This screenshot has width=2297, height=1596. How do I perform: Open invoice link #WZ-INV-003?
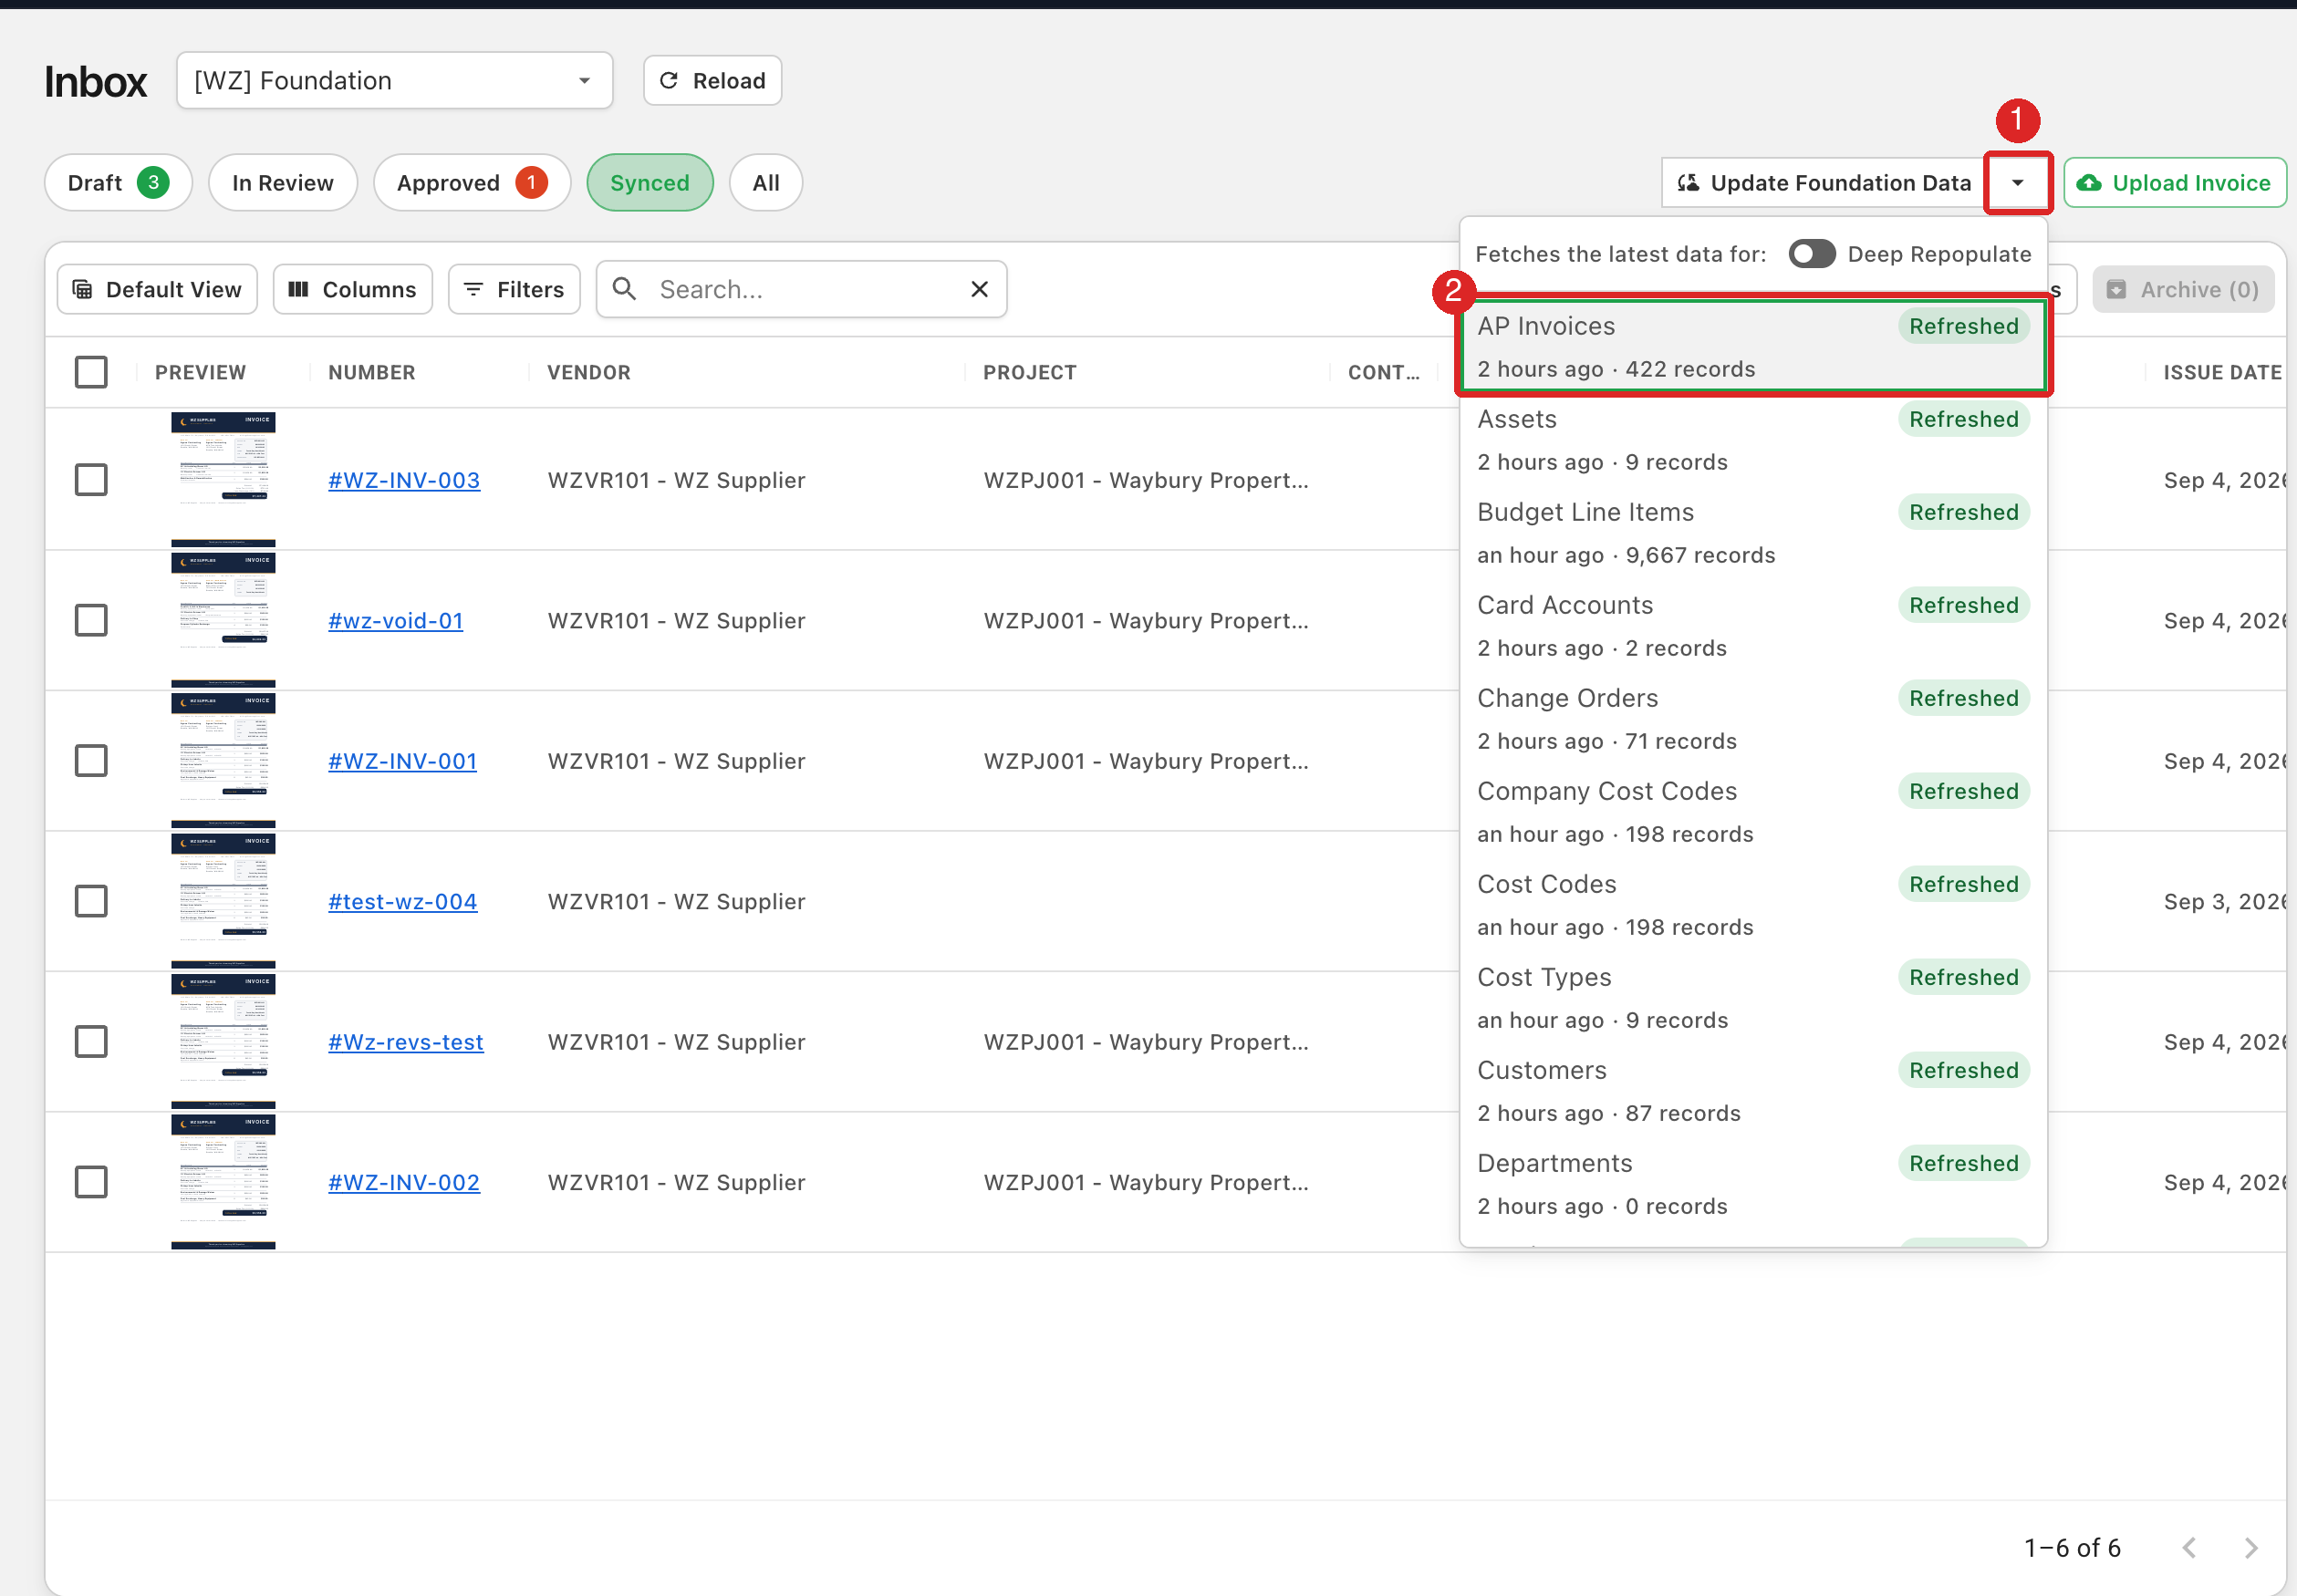(x=404, y=480)
